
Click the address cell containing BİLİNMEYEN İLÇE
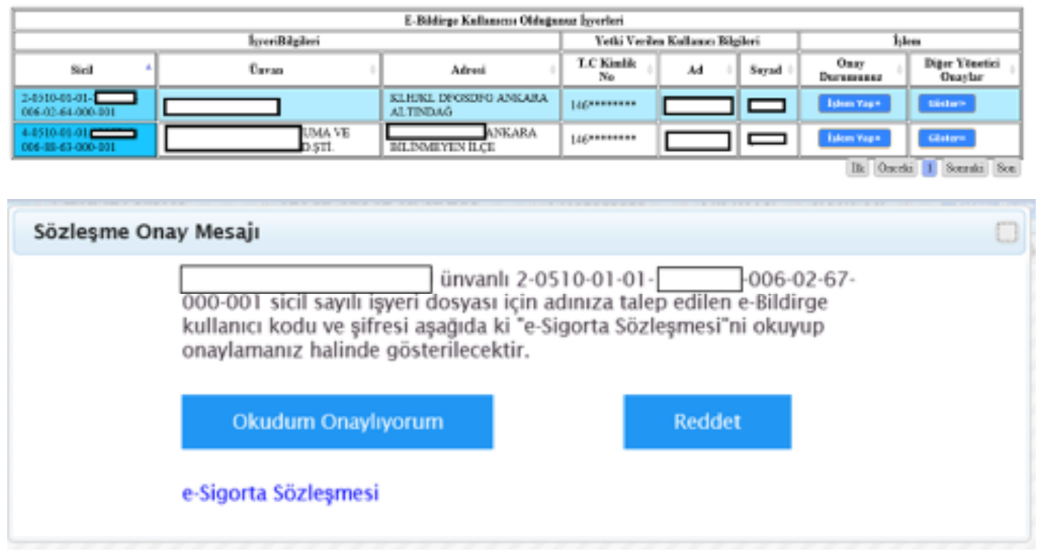(x=471, y=139)
